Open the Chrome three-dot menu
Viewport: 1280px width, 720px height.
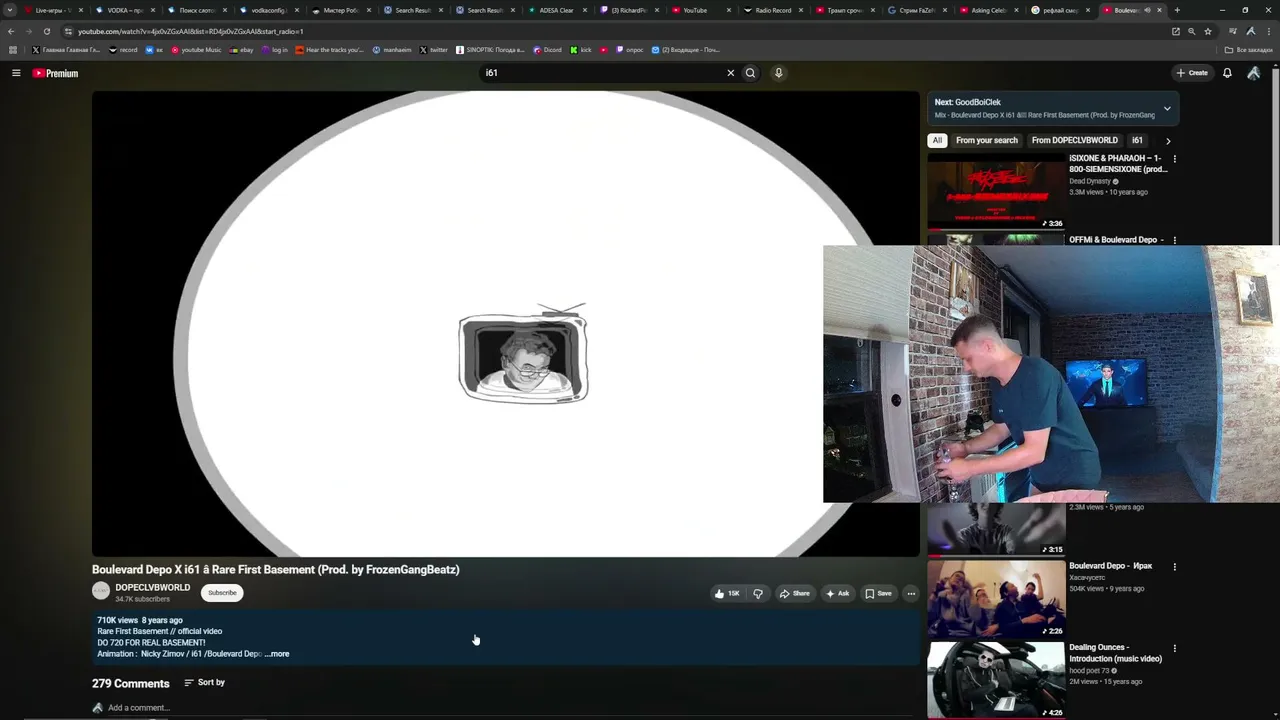point(1268,31)
